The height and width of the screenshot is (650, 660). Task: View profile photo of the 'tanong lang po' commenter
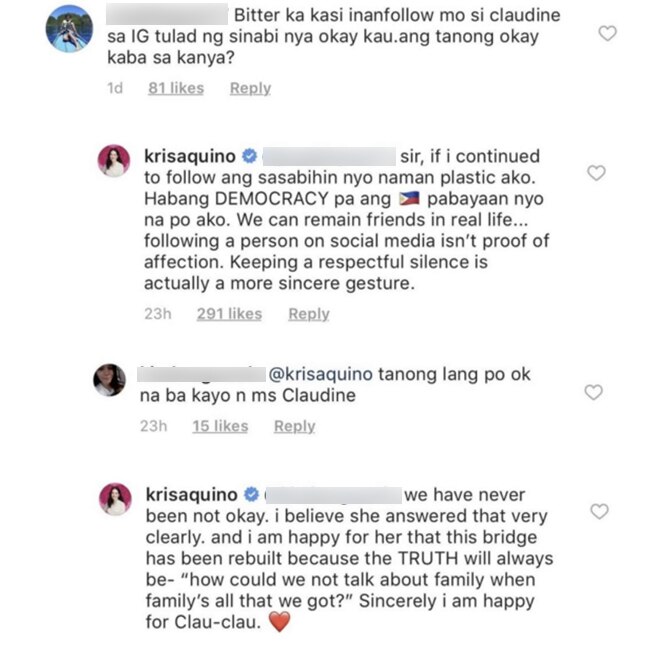(x=109, y=380)
